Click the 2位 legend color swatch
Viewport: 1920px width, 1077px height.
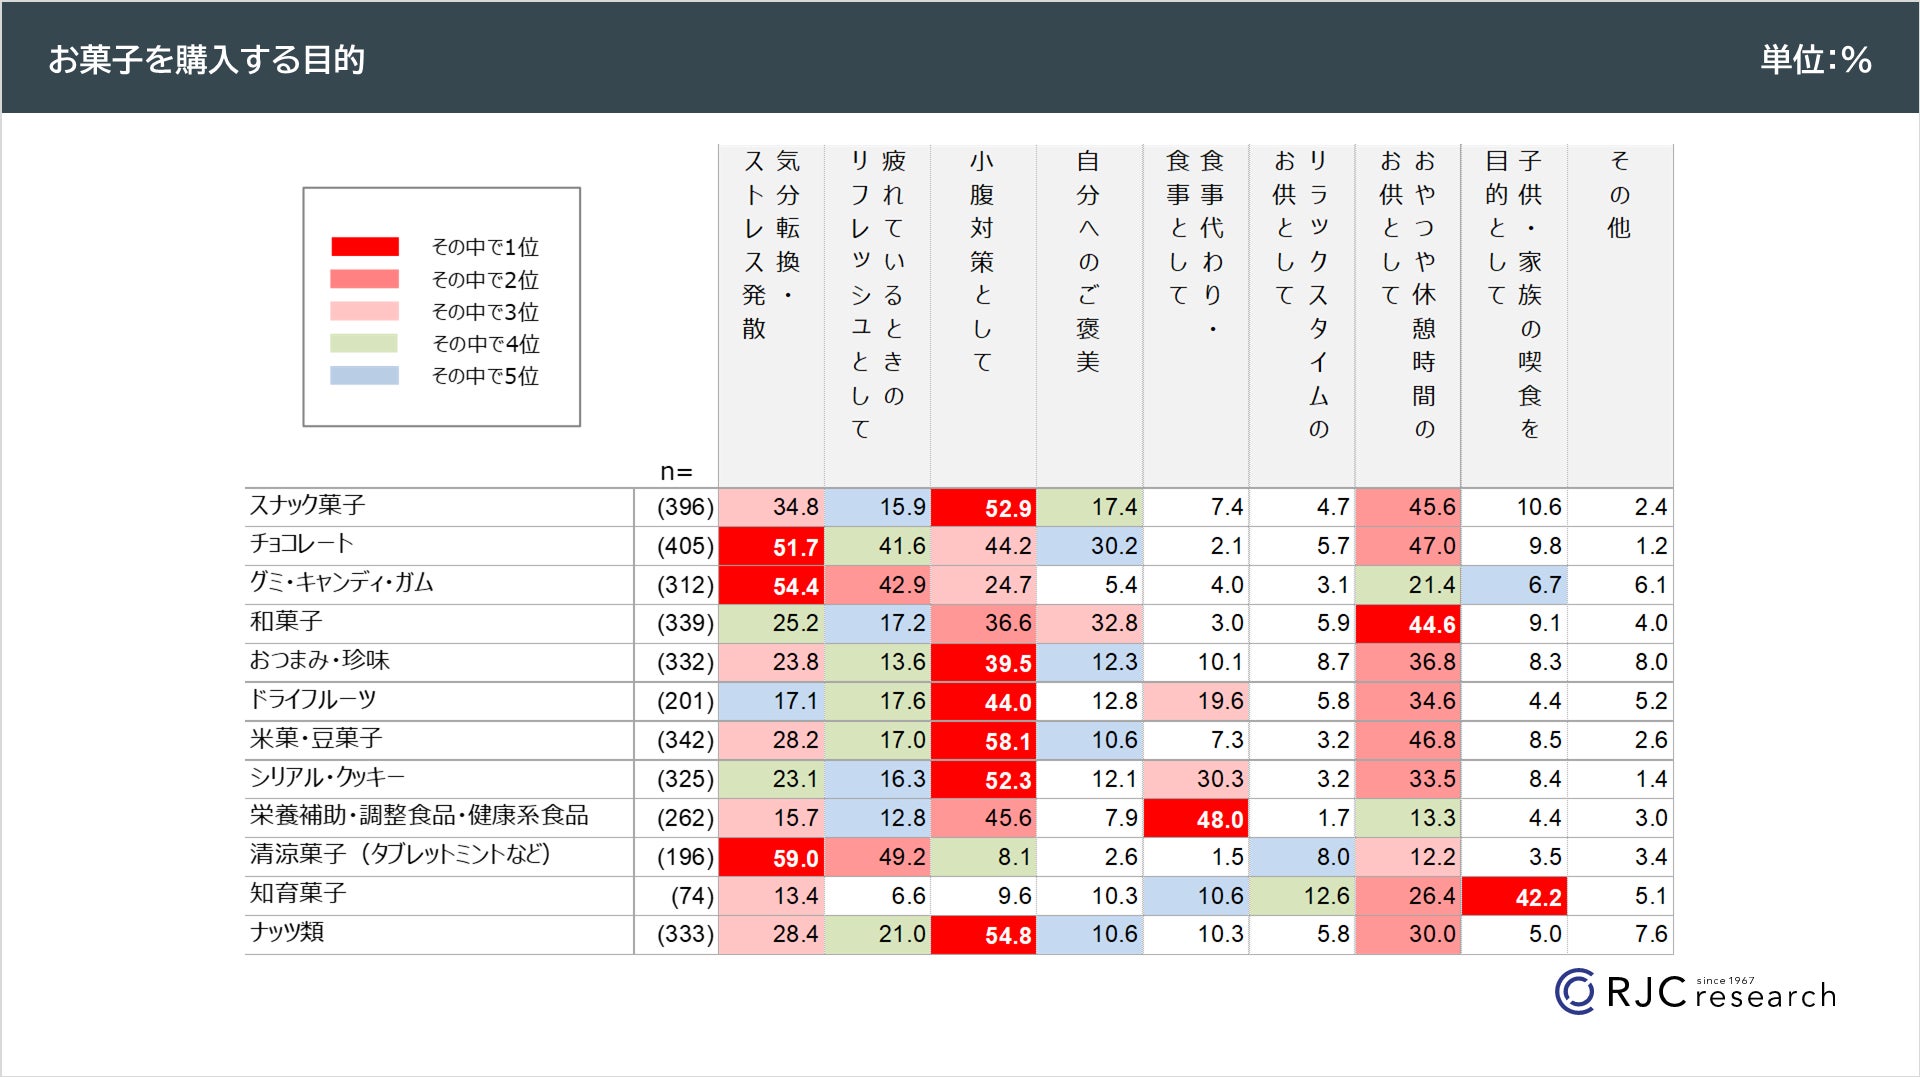tap(365, 279)
